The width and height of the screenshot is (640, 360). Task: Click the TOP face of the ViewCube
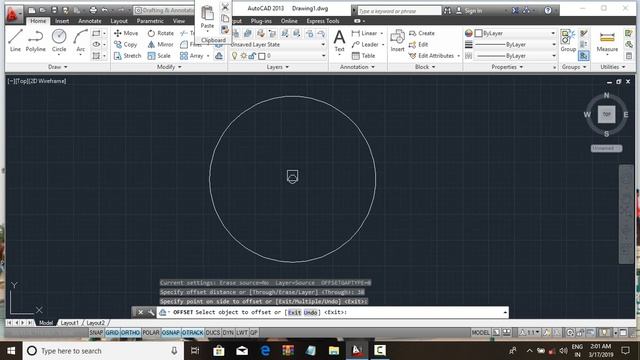click(607, 114)
